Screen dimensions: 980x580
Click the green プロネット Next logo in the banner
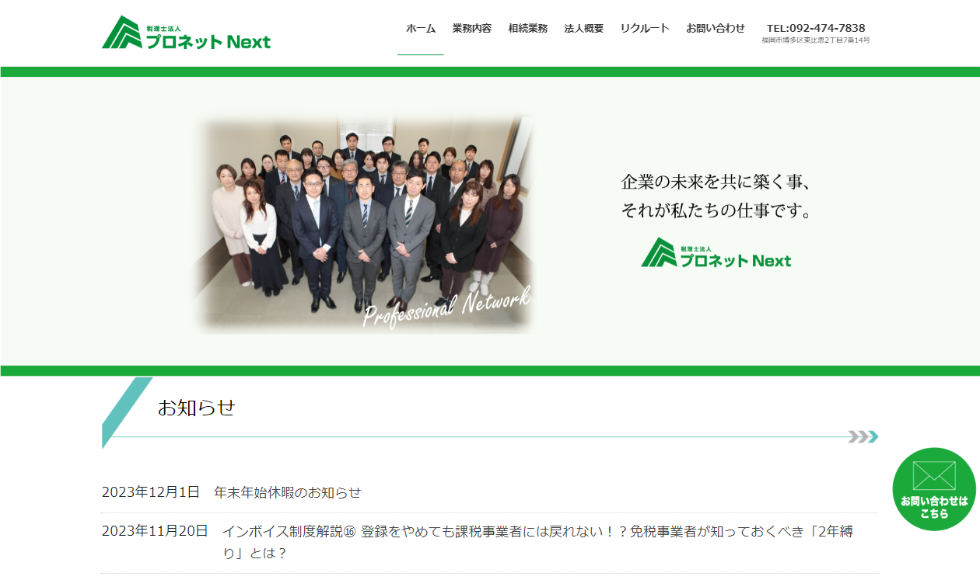tap(716, 253)
